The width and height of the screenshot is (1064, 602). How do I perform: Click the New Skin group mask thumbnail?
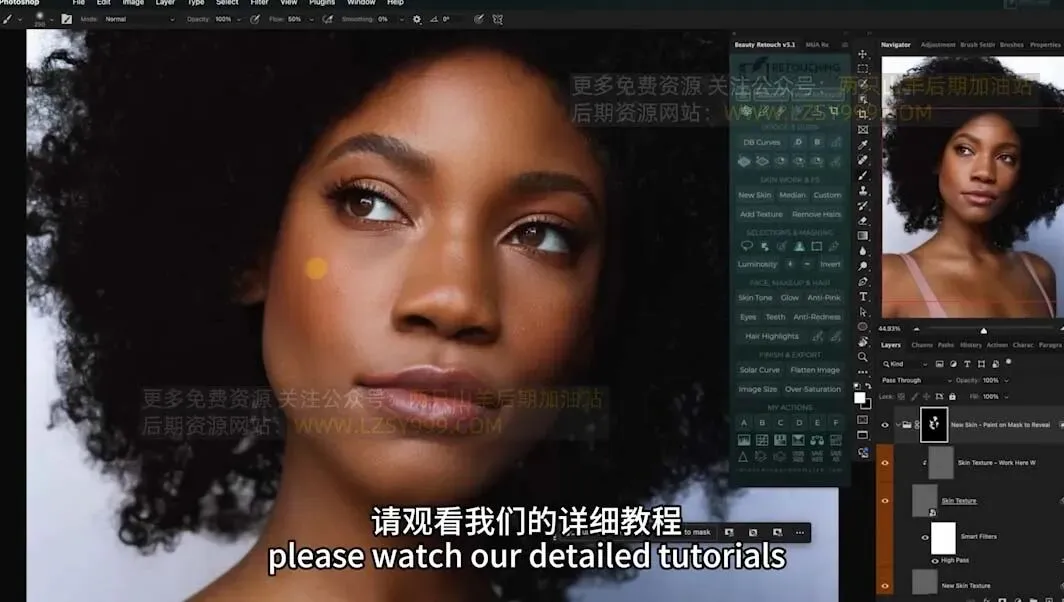click(934, 424)
